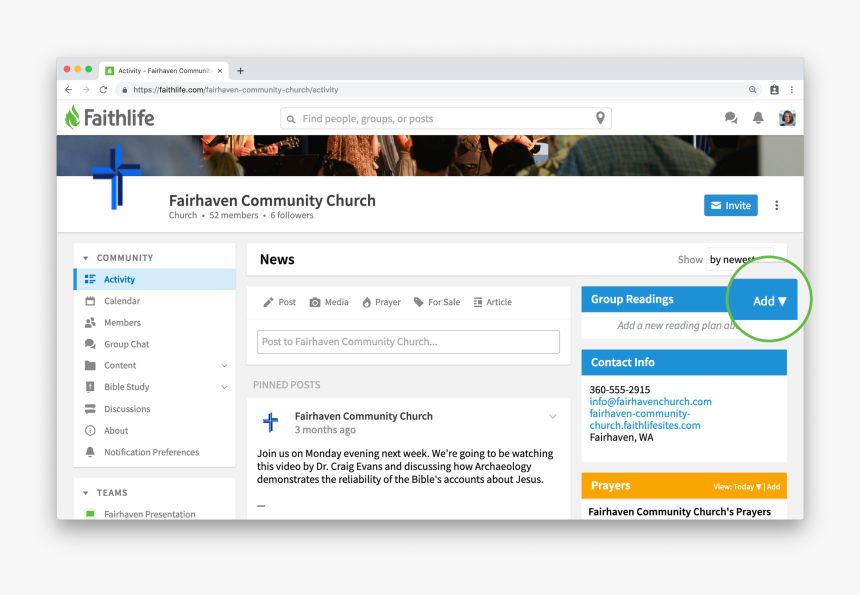Open the messages chat bubble icon
Screen dimensions: 860x595
pos(731,118)
